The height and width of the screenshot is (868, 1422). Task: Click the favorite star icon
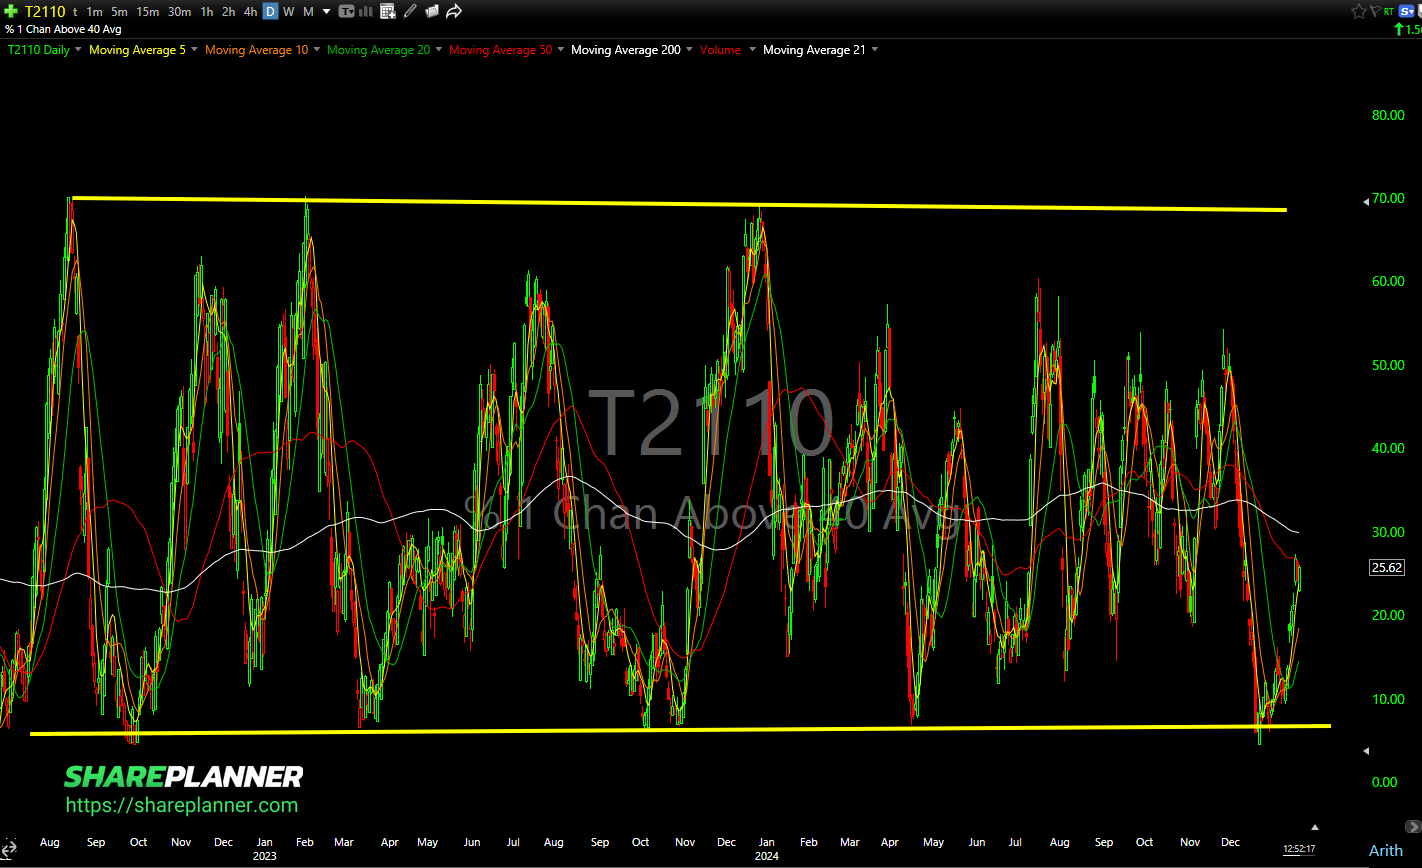tap(1358, 12)
